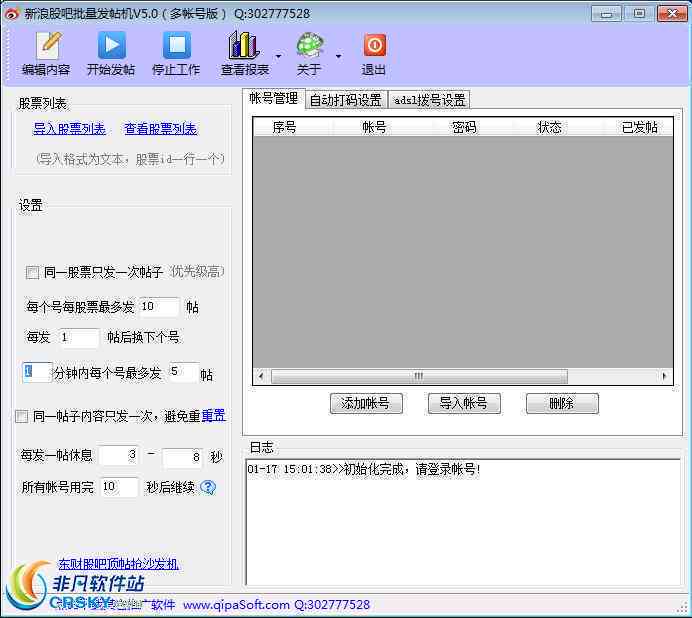The image size is (692, 618).
Task: Open 查看报表 report chart icon
Action: 244,53
